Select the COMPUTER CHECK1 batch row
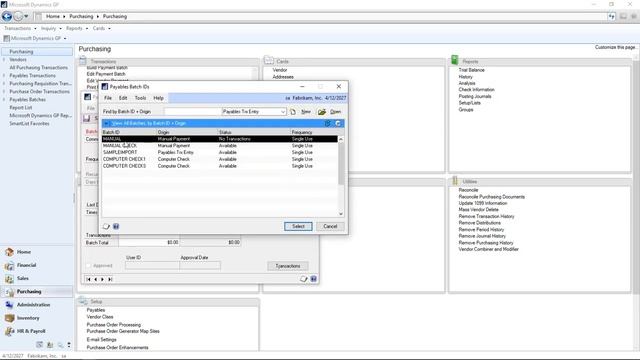Viewport: 640px width, 360px height. coord(220,159)
